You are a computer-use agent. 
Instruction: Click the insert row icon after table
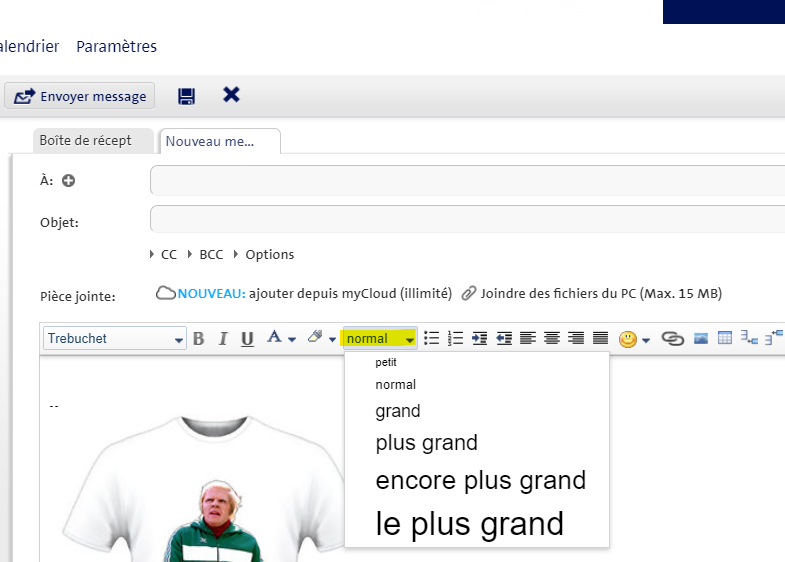coord(749,338)
